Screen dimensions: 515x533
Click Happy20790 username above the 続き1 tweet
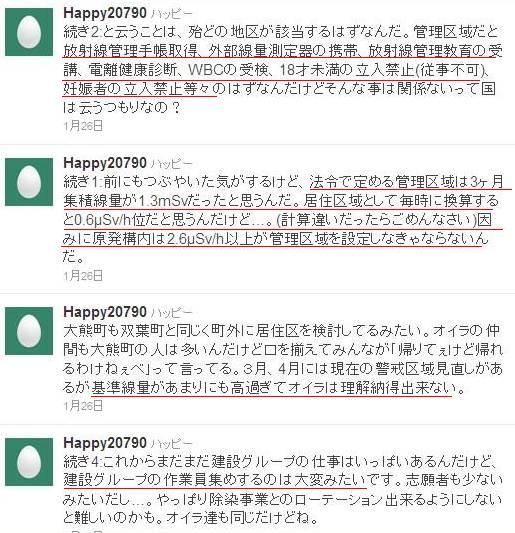pyautogui.click(x=105, y=163)
